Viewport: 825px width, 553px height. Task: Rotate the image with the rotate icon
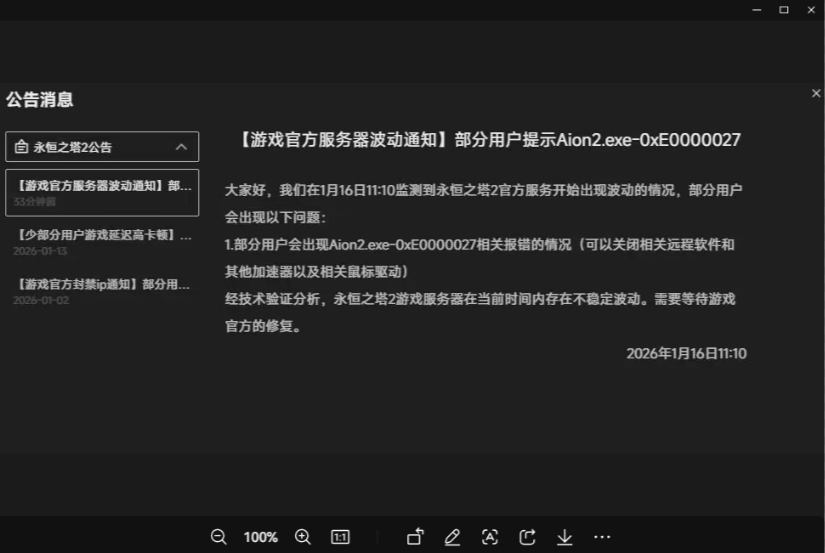point(415,537)
